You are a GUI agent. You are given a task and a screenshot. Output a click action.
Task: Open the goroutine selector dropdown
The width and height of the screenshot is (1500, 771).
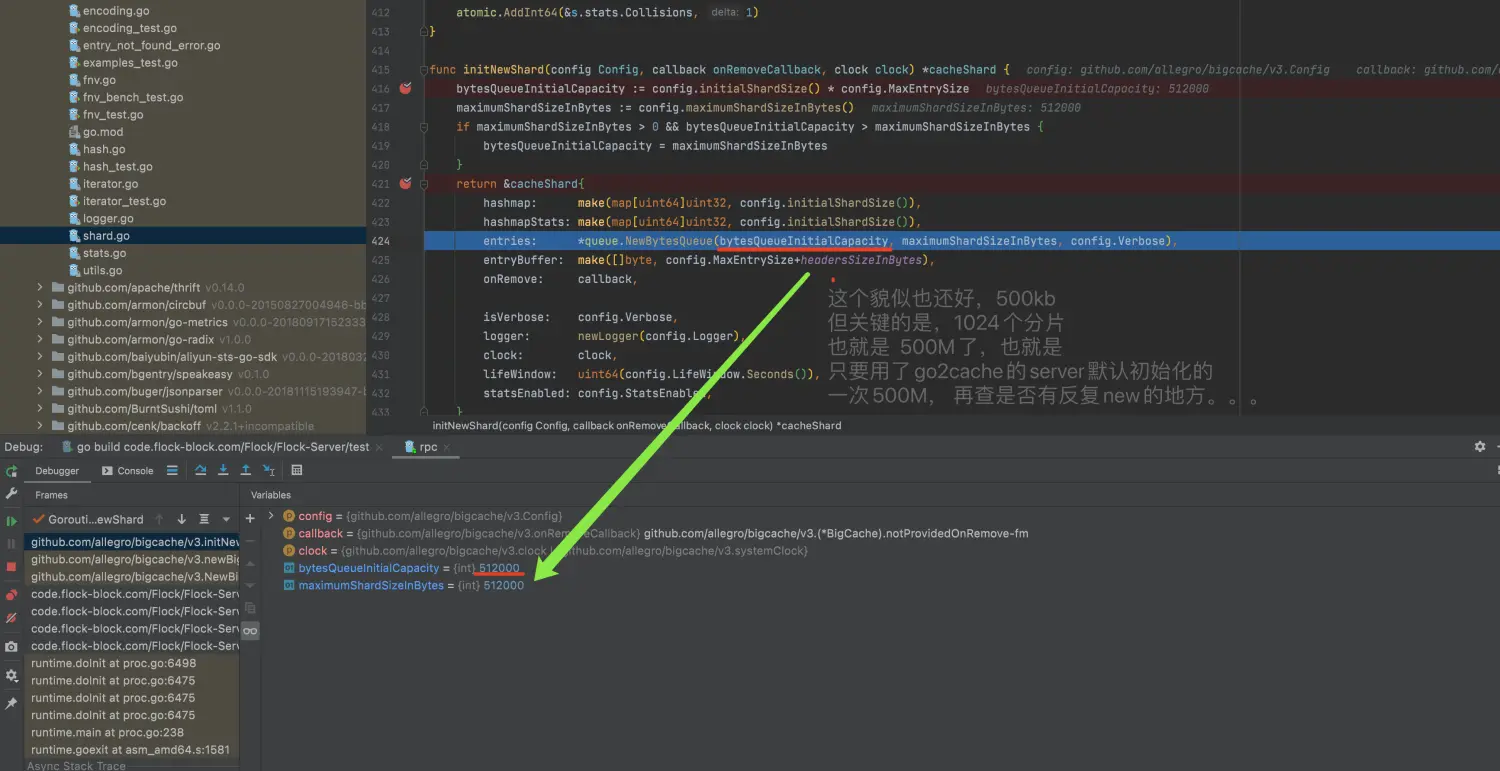[226, 520]
